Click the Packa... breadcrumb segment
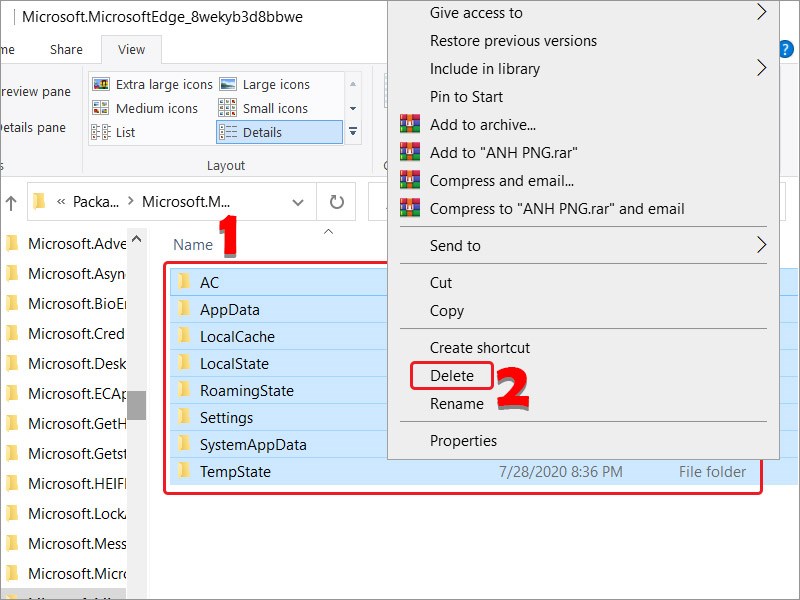800x600 pixels. 96,202
